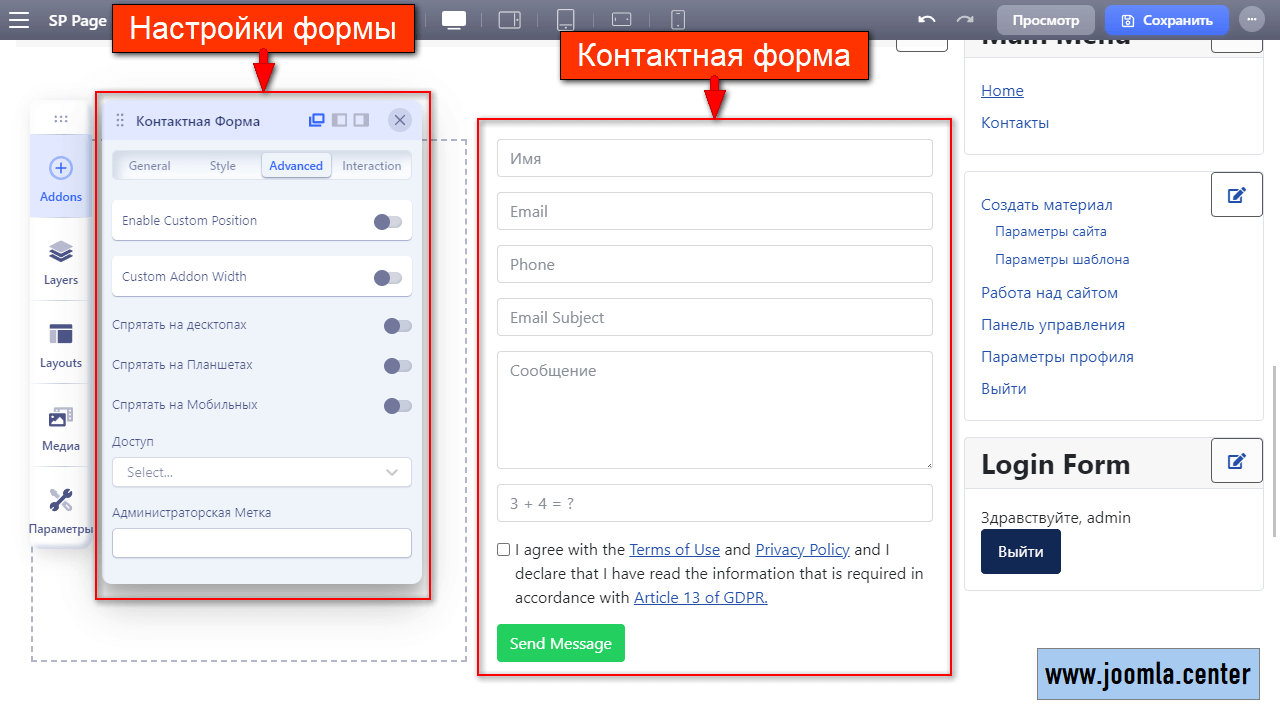Click the Имя input field
The height and width of the screenshot is (720, 1280).
pos(714,157)
